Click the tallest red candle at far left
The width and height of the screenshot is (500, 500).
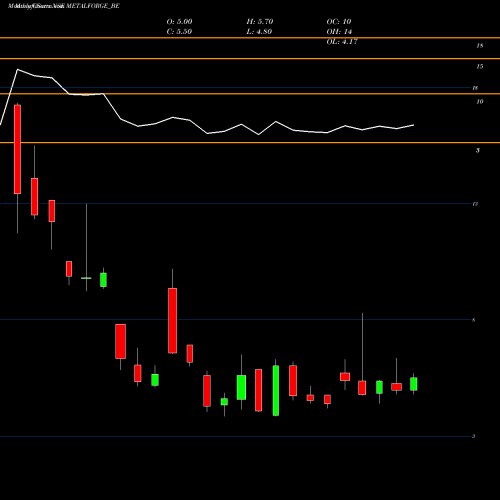click(x=17, y=149)
